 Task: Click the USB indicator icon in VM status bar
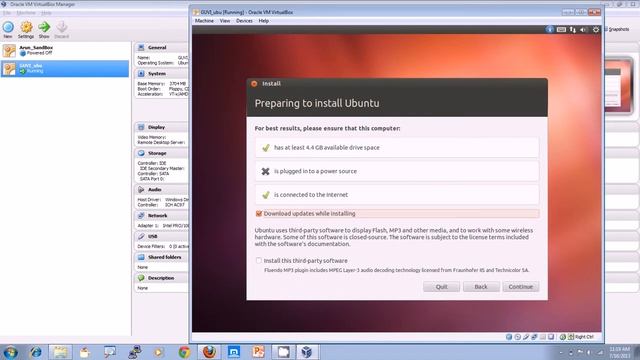pos(526,337)
